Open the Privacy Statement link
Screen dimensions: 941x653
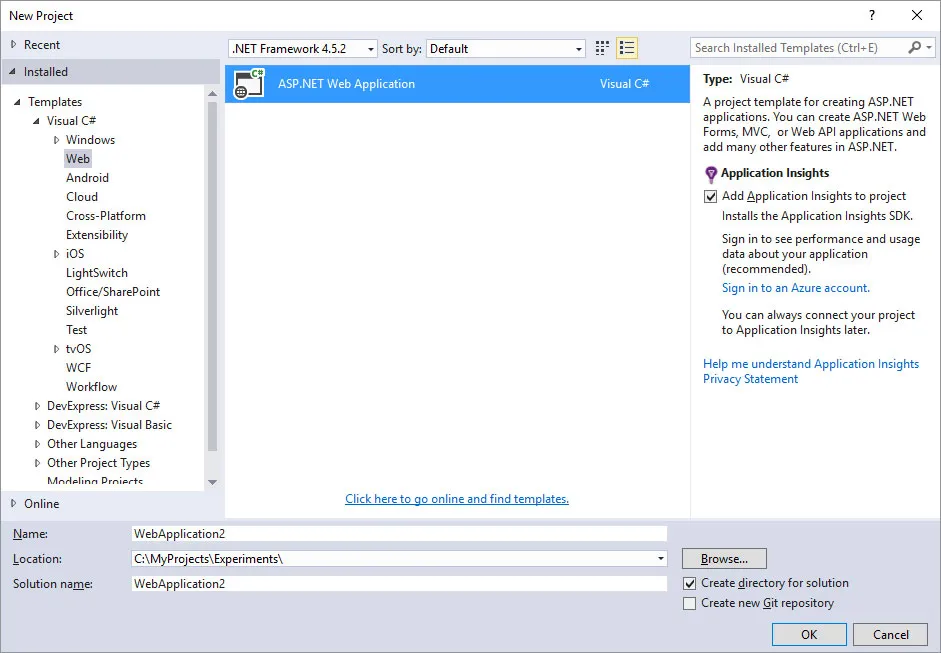[750, 379]
